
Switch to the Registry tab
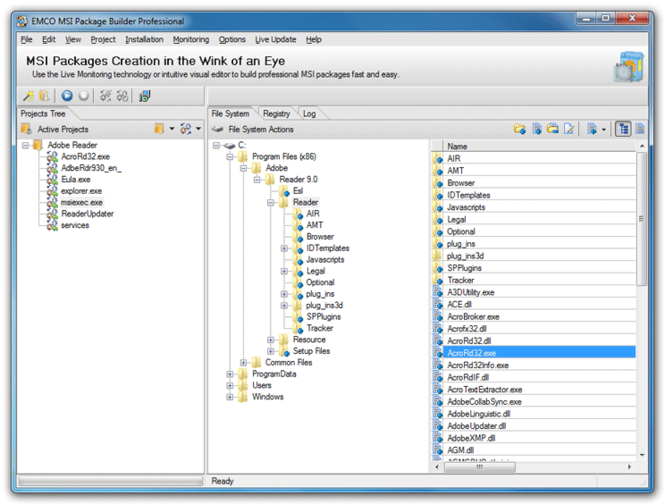277,114
